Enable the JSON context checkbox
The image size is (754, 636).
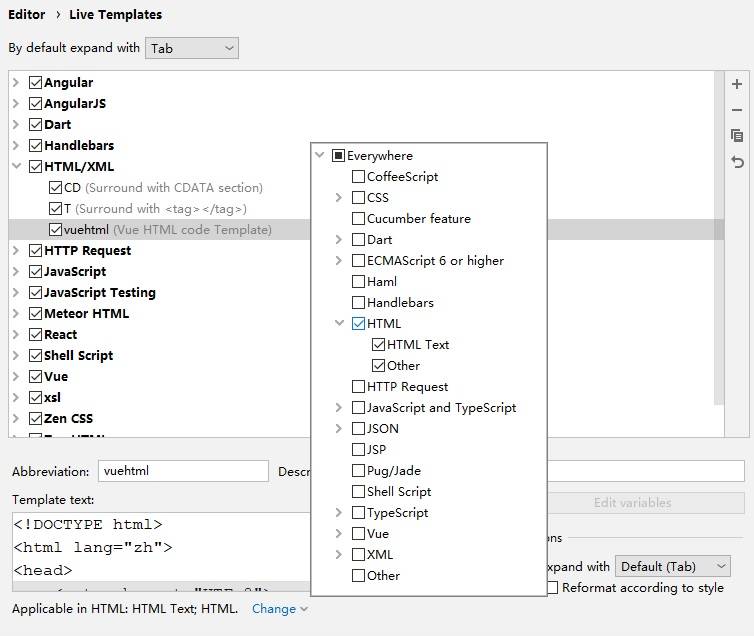(358, 429)
